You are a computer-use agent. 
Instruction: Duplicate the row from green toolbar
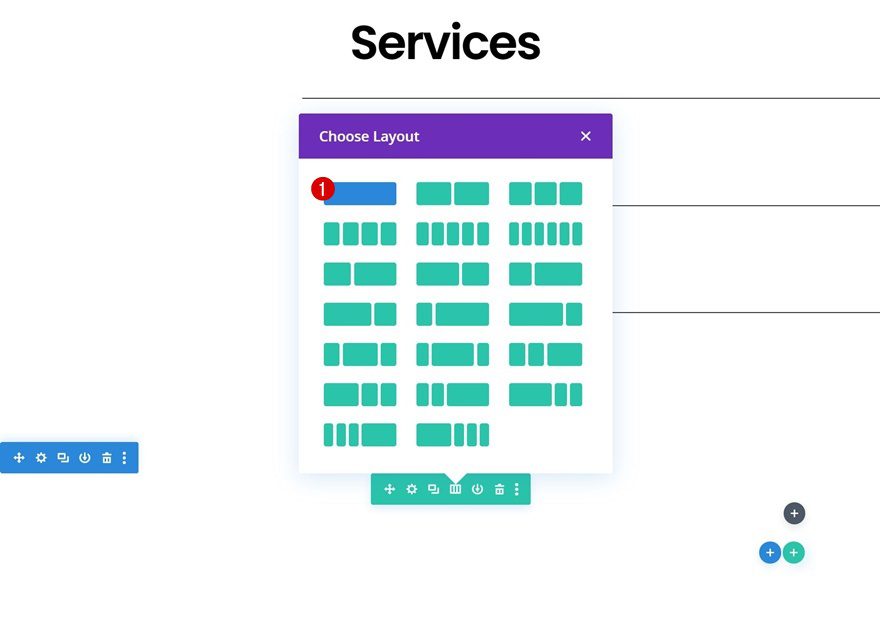coord(433,489)
